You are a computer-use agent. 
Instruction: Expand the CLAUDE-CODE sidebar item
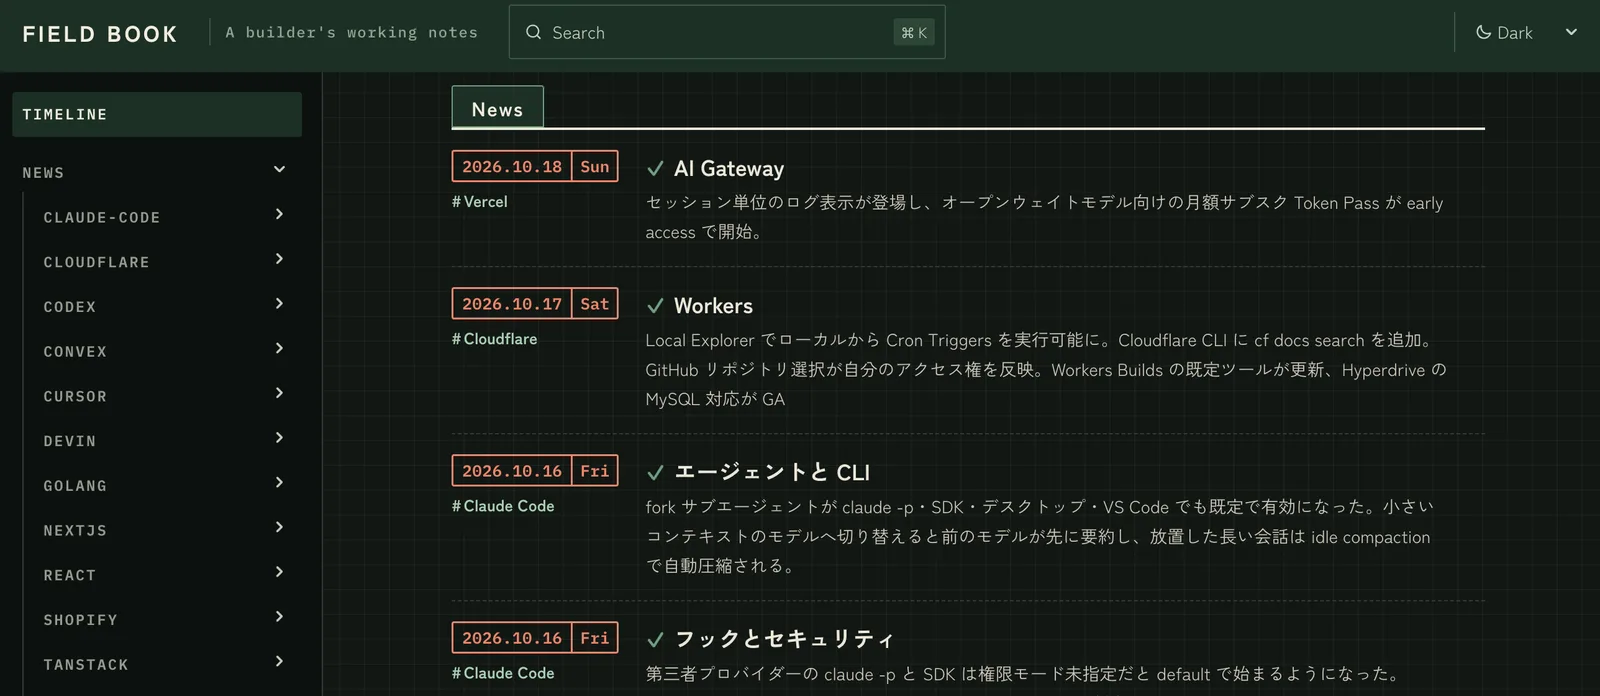[x=279, y=214]
